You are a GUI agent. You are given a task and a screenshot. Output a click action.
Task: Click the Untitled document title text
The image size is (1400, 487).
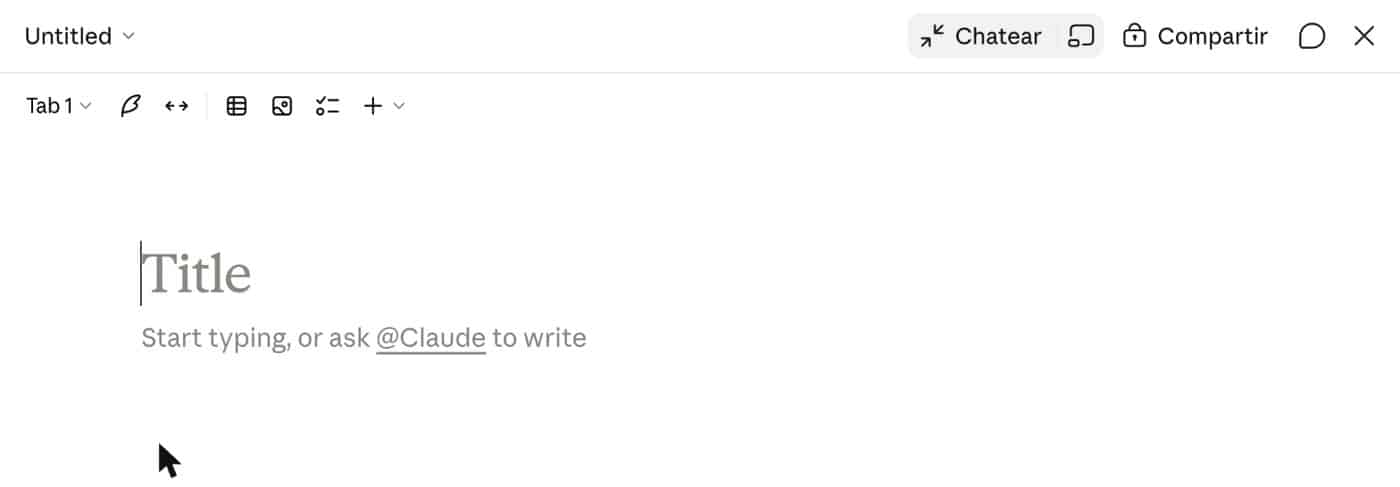pos(68,37)
